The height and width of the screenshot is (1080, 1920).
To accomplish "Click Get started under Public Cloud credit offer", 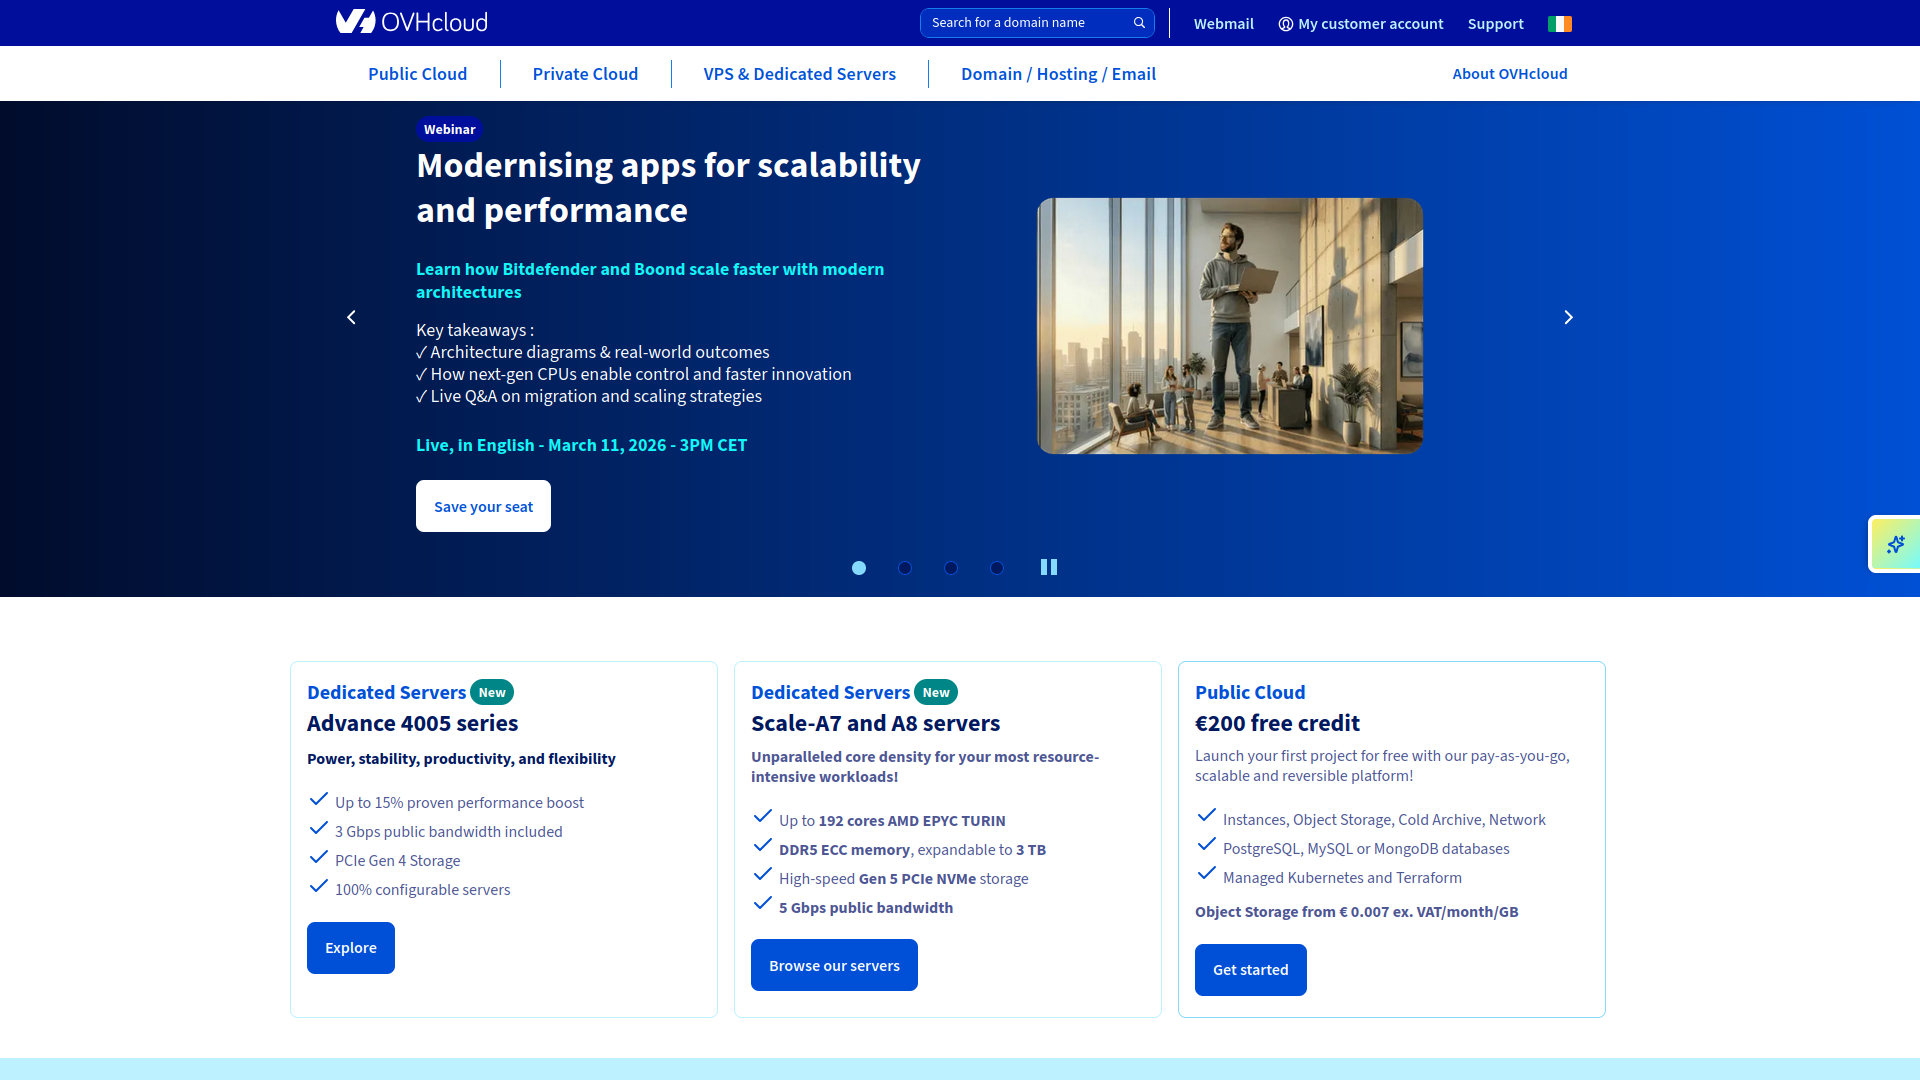I will (1250, 969).
